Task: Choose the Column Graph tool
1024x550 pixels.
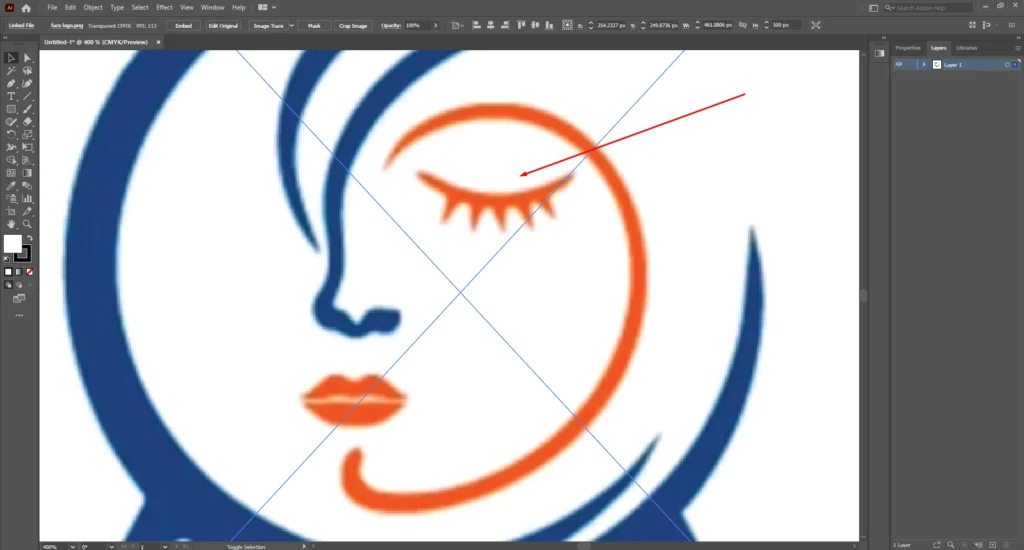Action: coord(27,199)
